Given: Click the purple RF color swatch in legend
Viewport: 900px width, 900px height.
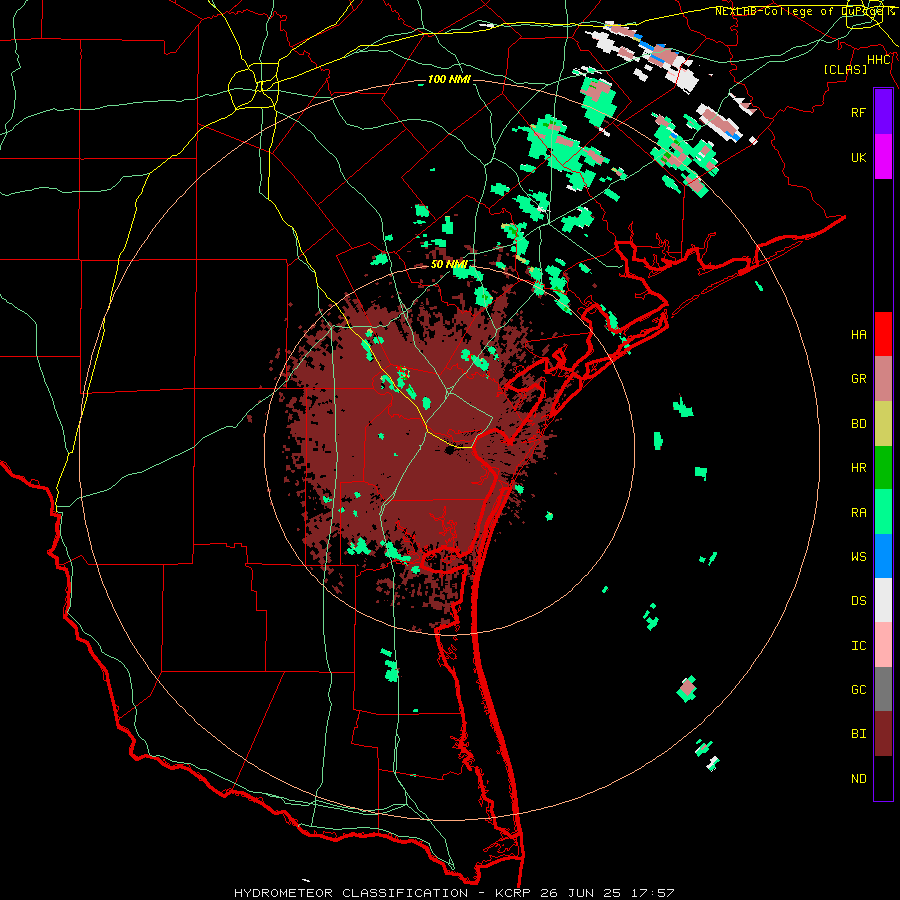Looking at the screenshot, I should [x=883, y=112].
